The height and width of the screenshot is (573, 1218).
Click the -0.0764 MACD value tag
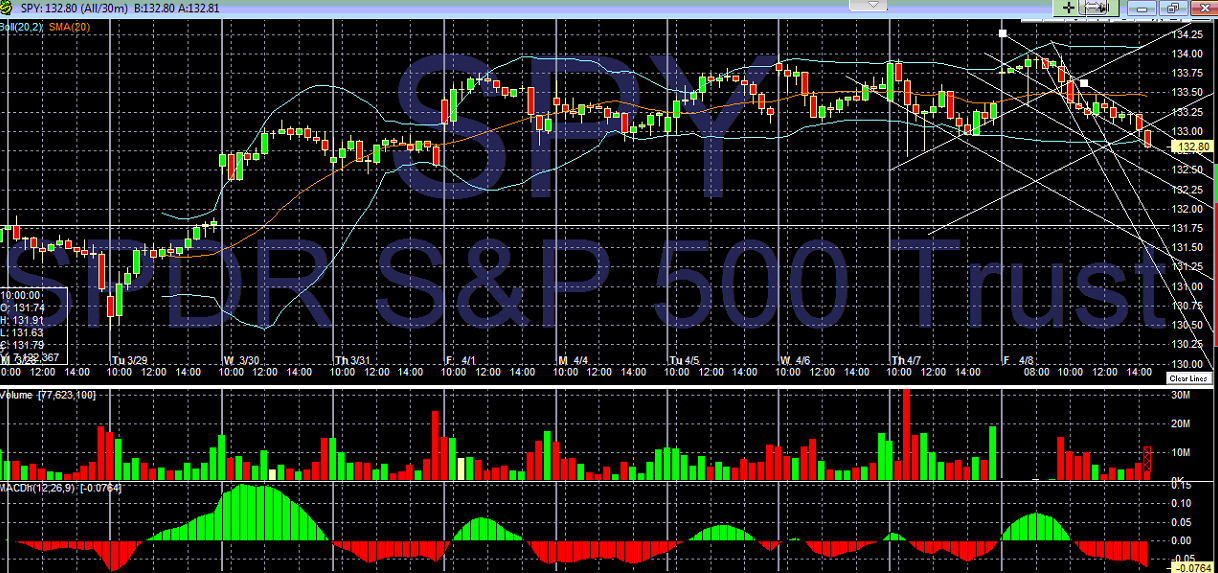point(1191,568)
